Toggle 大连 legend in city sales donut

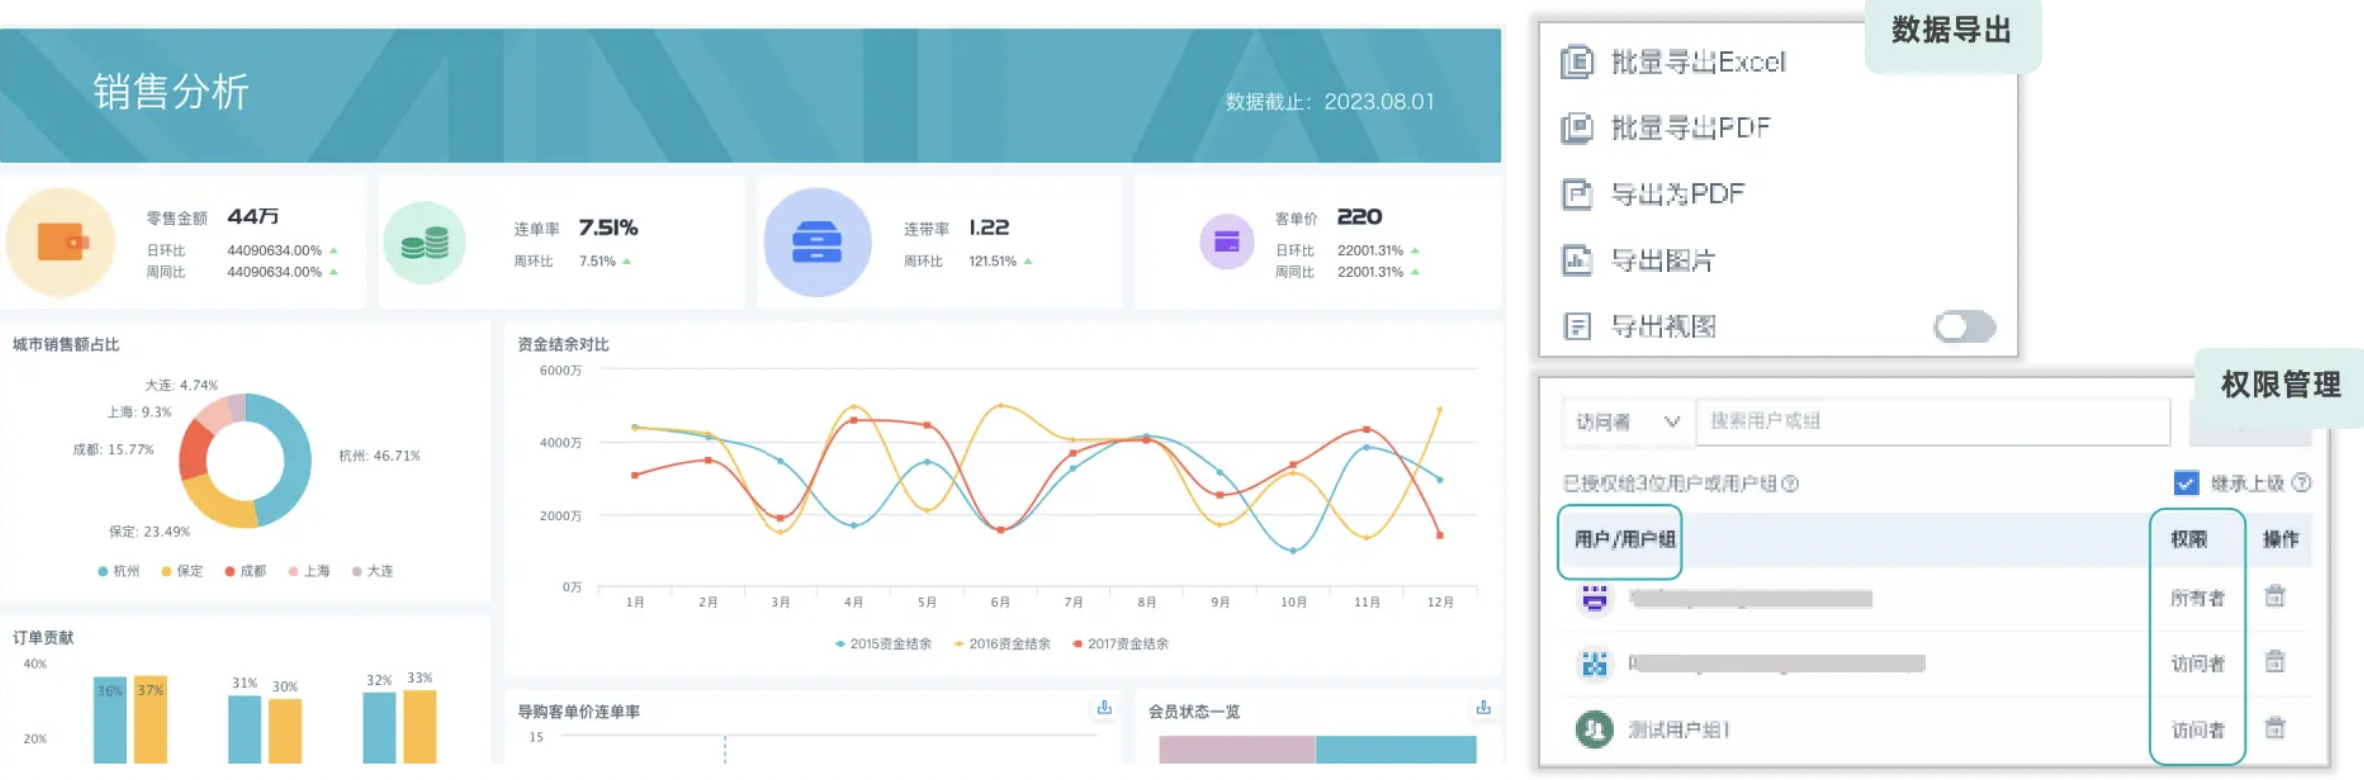click(x=372, y=571)
